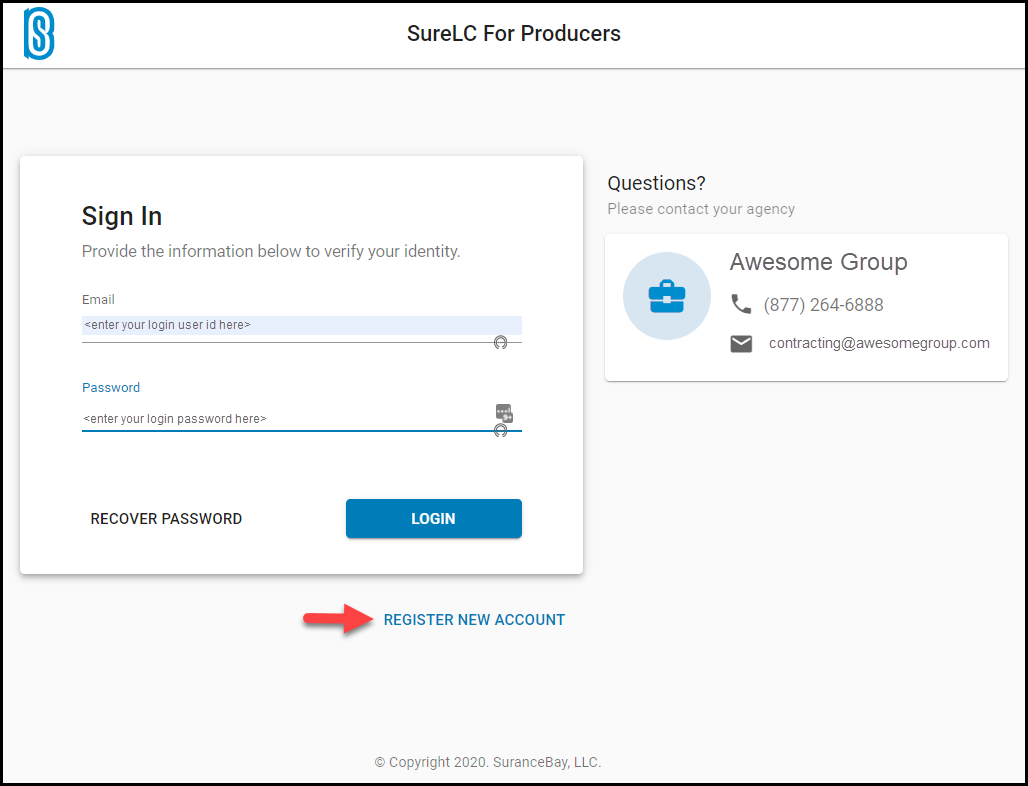Click the briefcase agency avatar icon

click(667, 296)
